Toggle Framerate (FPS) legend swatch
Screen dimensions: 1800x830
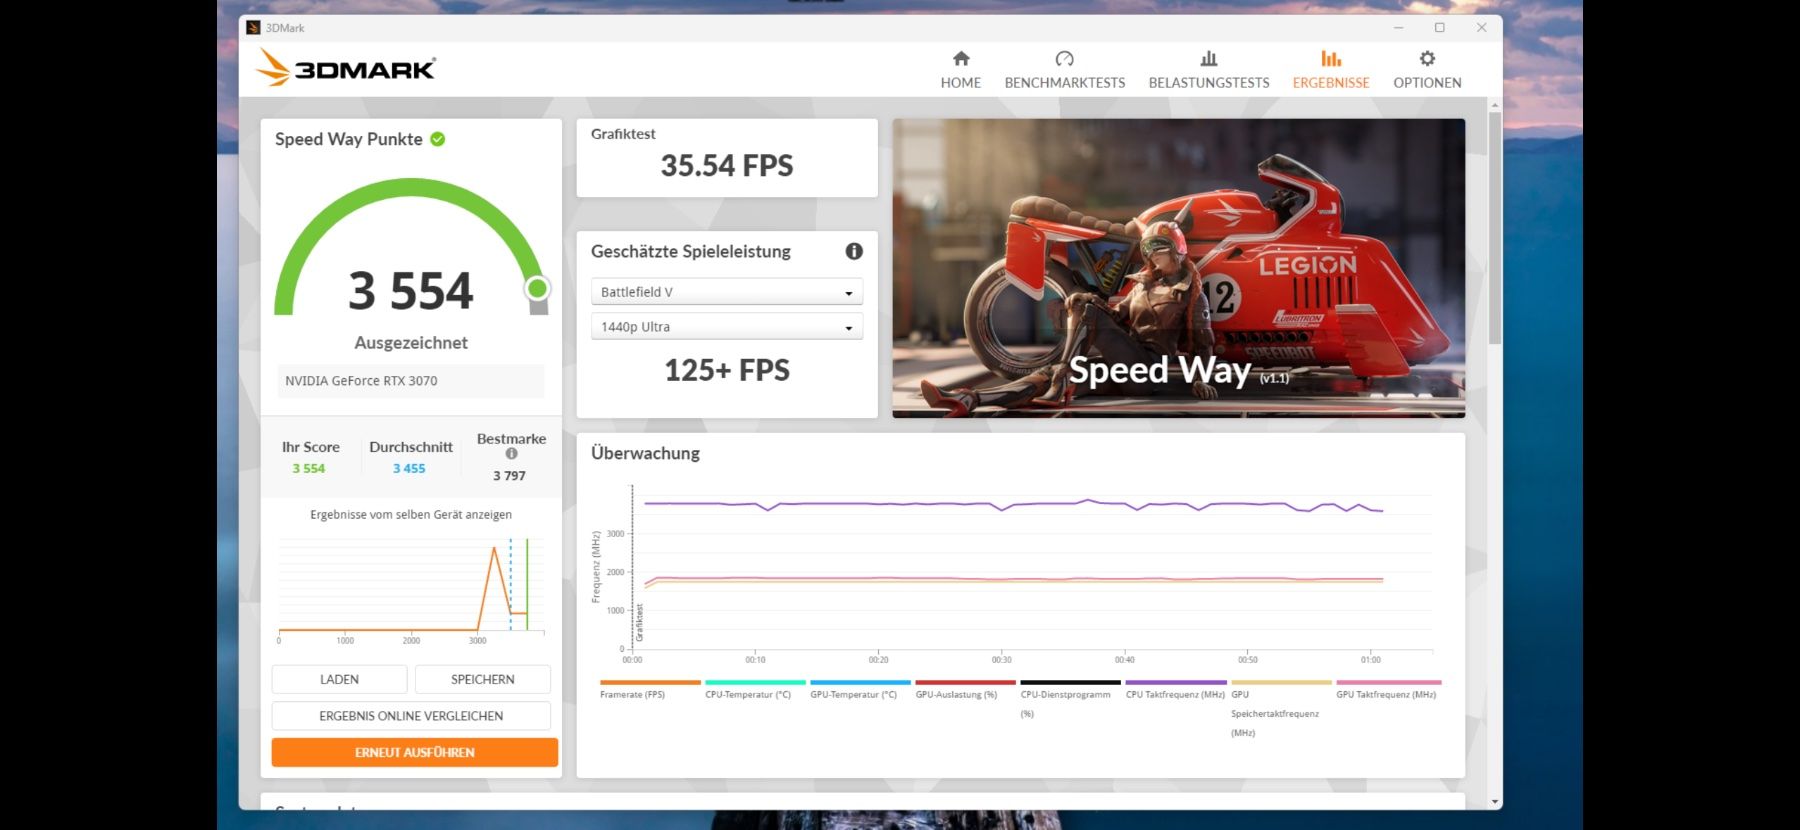(650, 682)
